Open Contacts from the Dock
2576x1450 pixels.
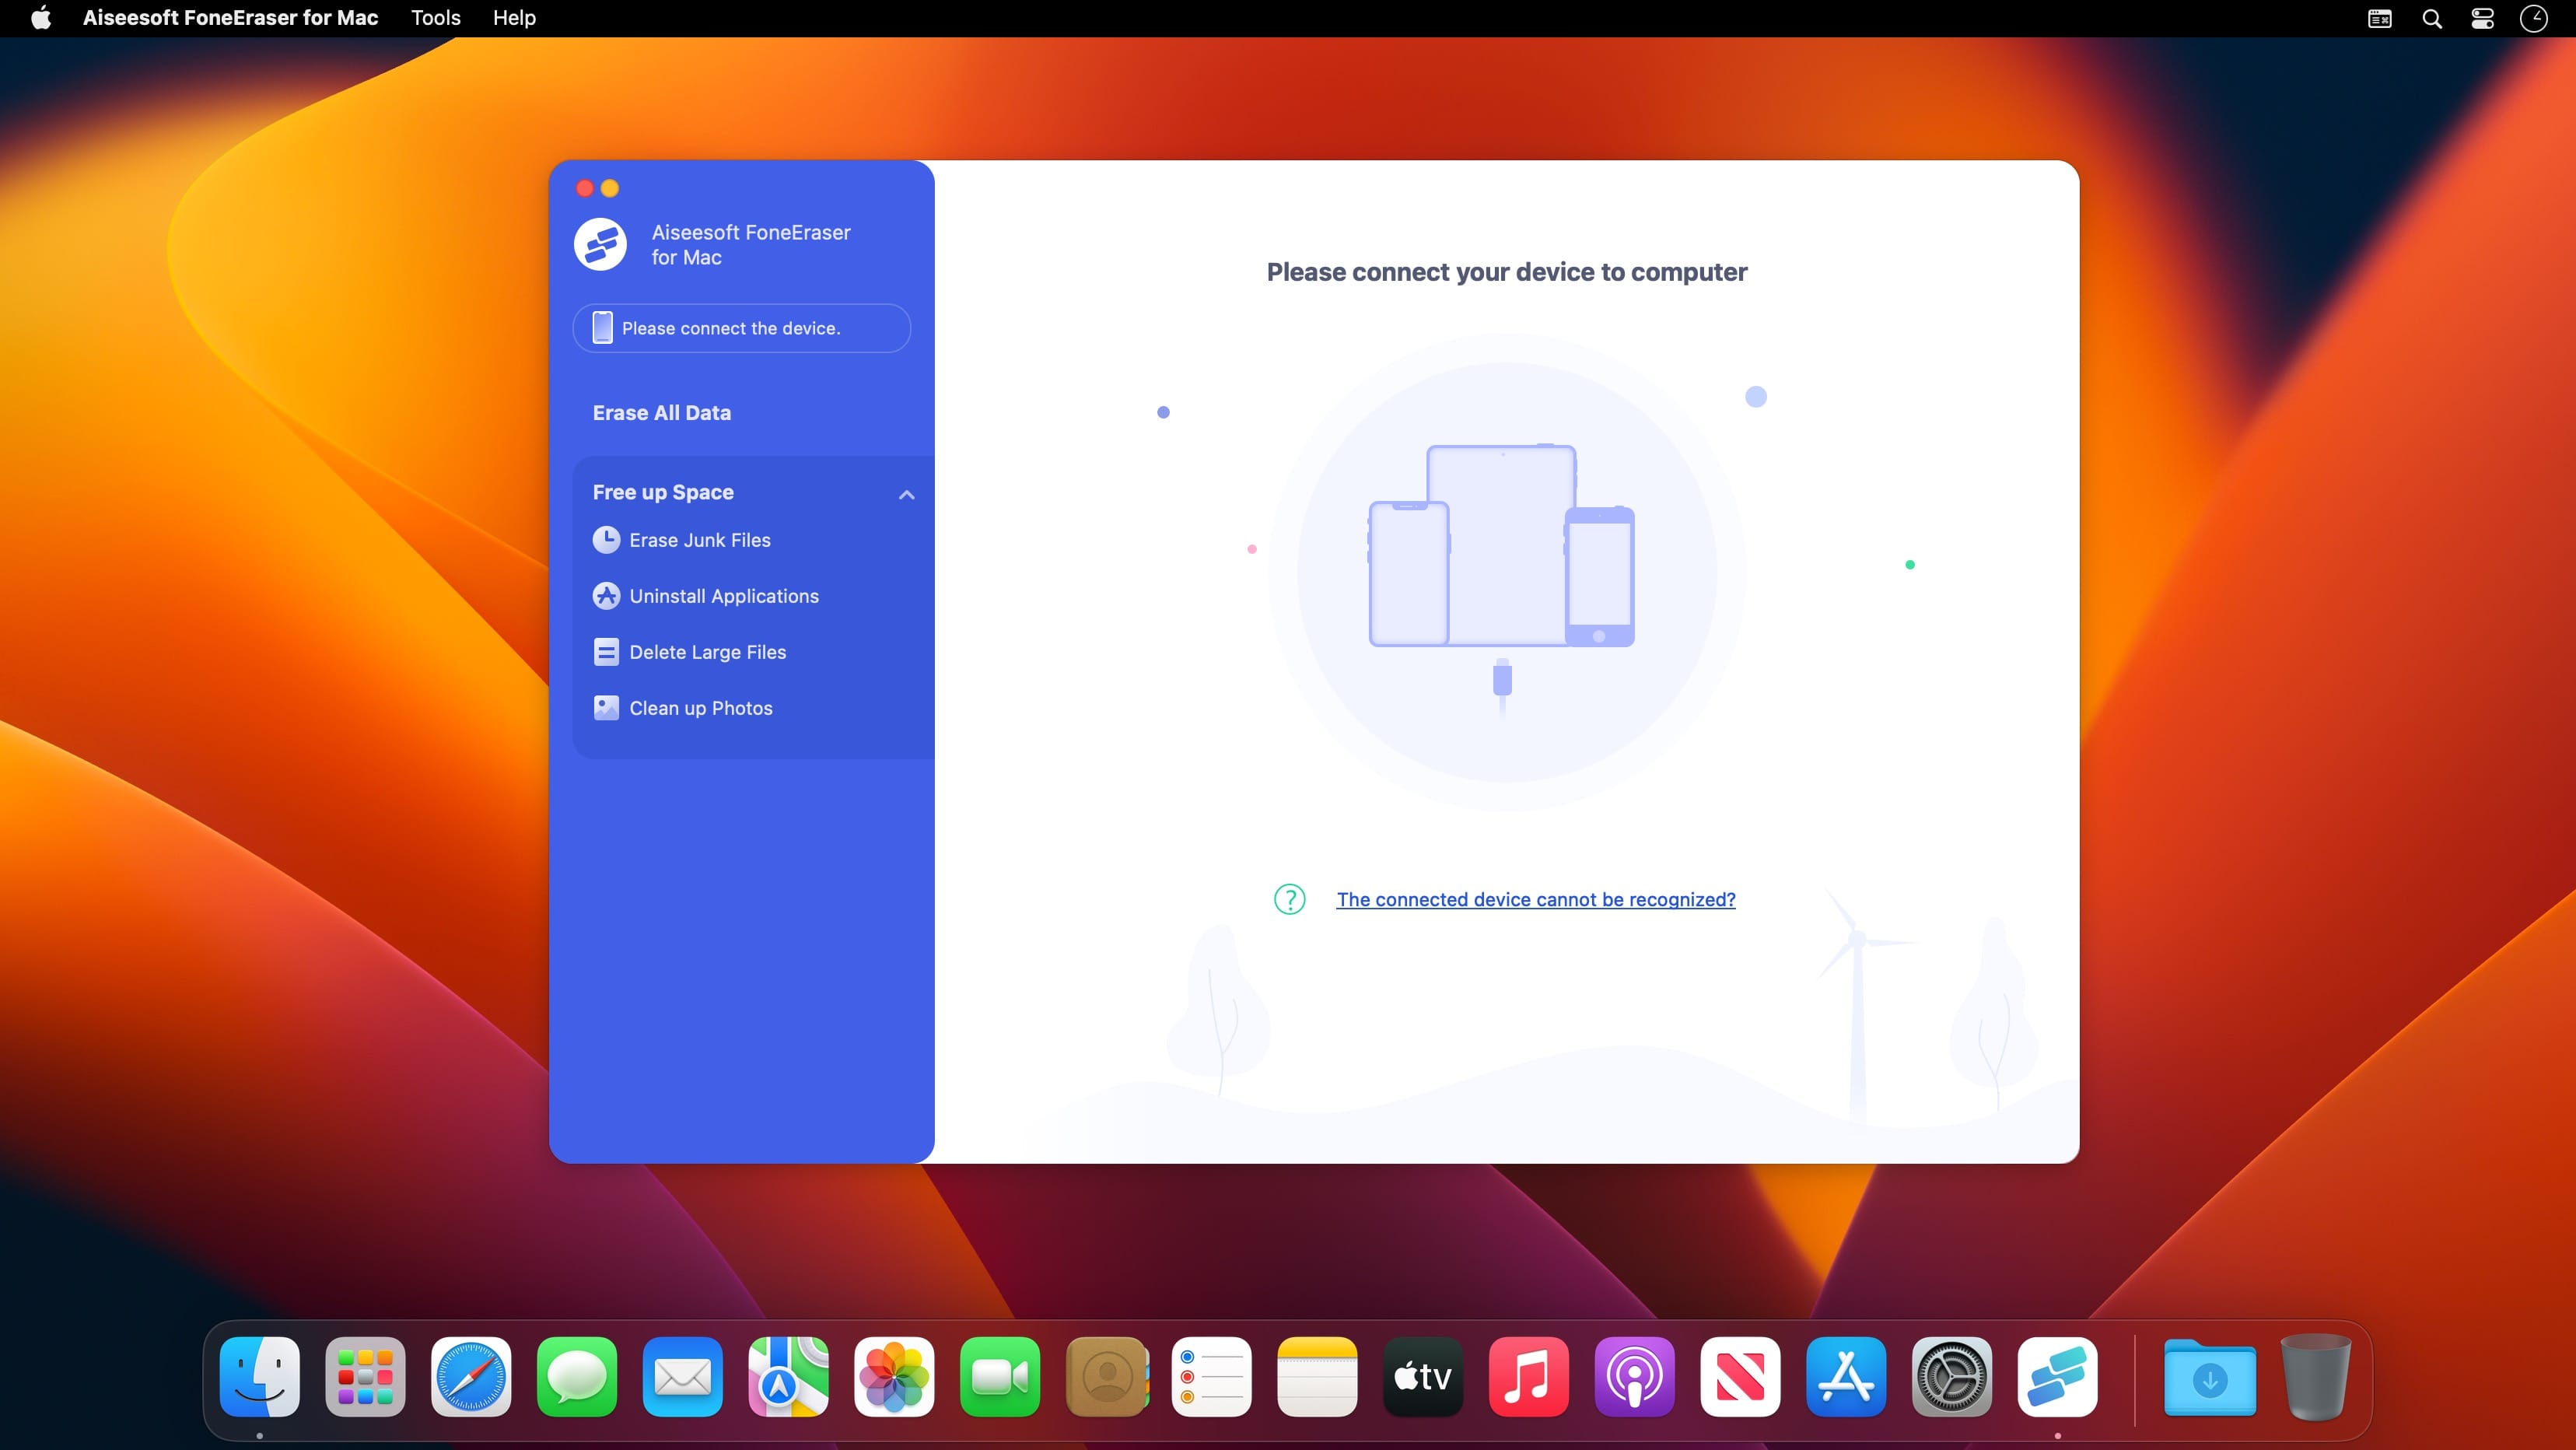(1106, 1377)
